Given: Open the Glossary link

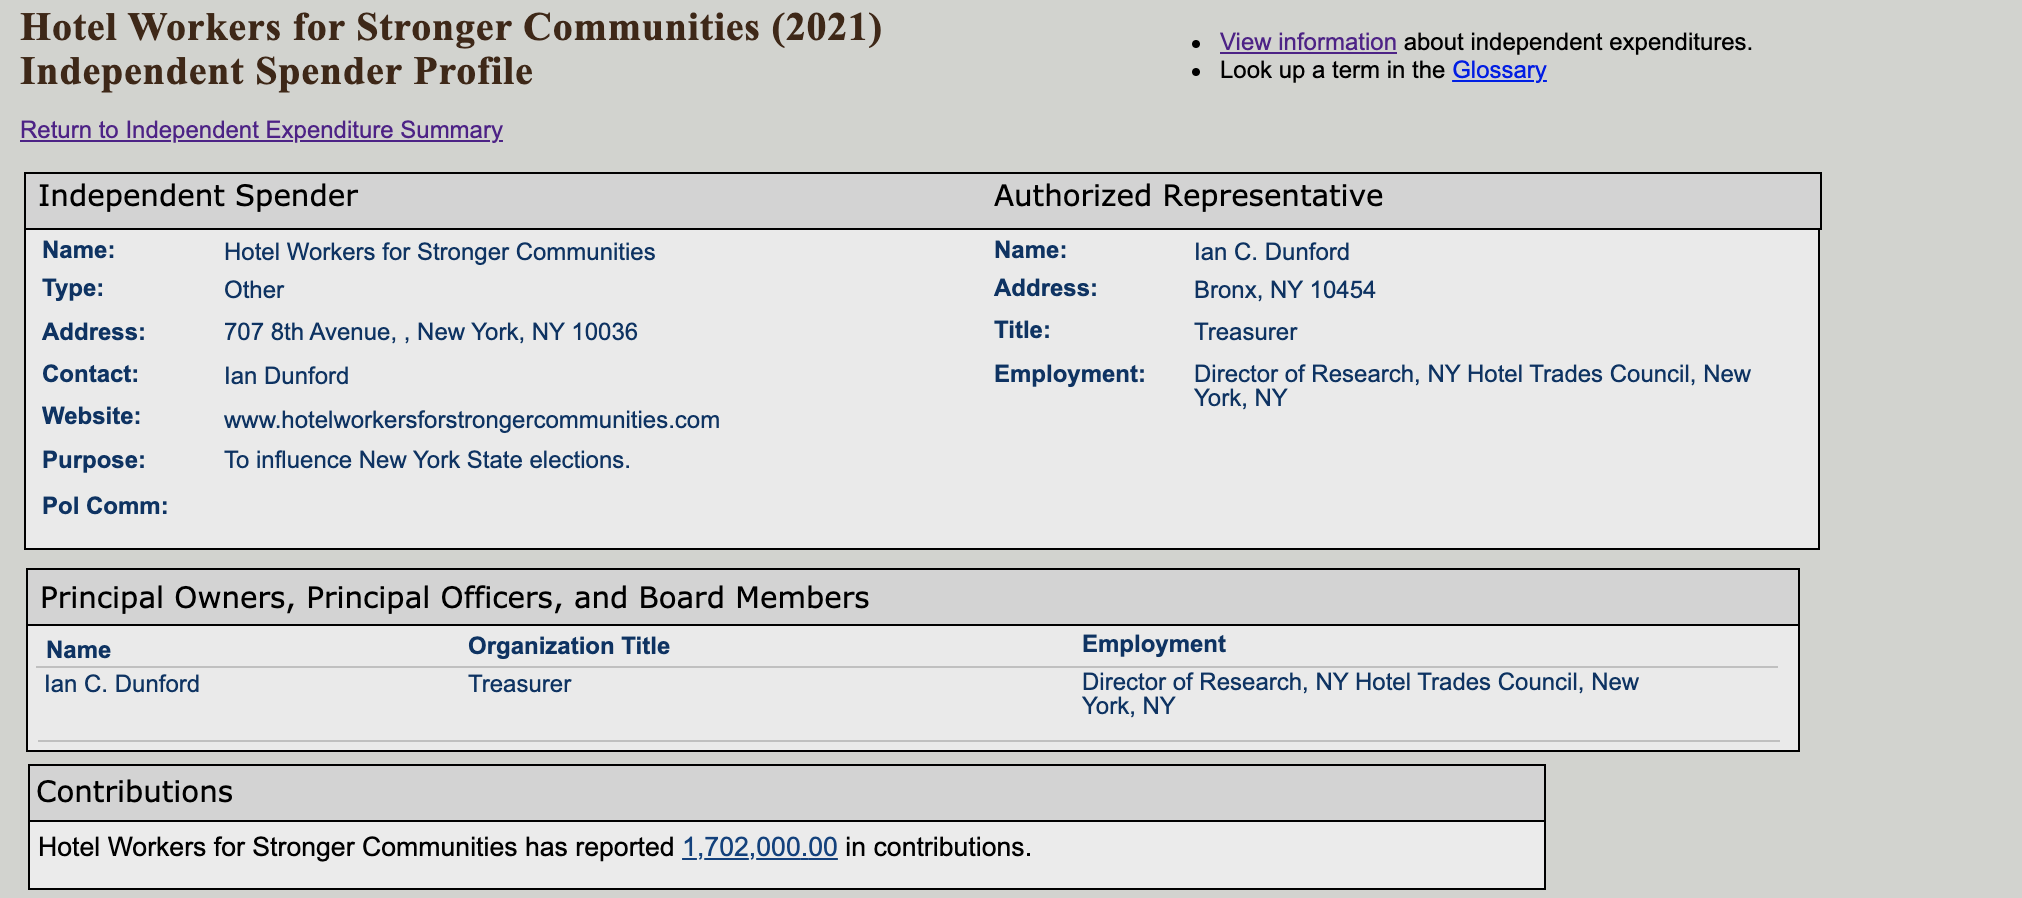Looking at the screenshot, I should click(x=1499, y=70).
